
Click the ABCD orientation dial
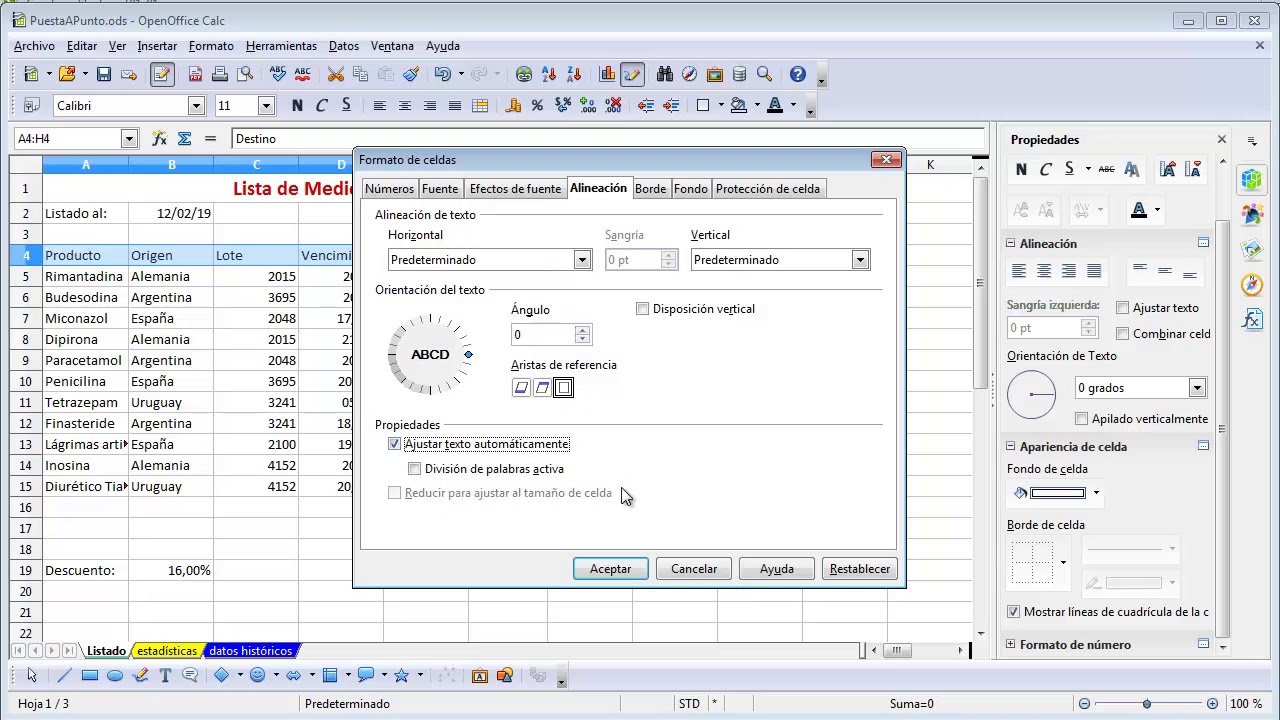430,355
